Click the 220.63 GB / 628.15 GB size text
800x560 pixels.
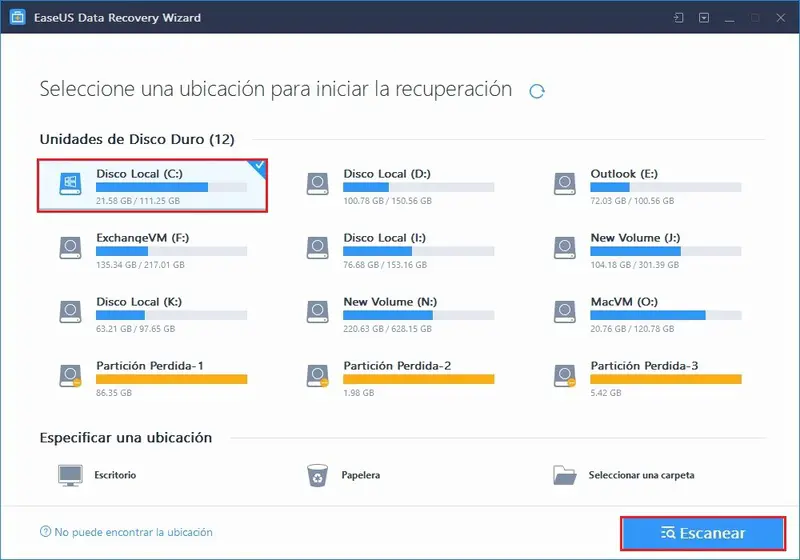coord(387,329)
